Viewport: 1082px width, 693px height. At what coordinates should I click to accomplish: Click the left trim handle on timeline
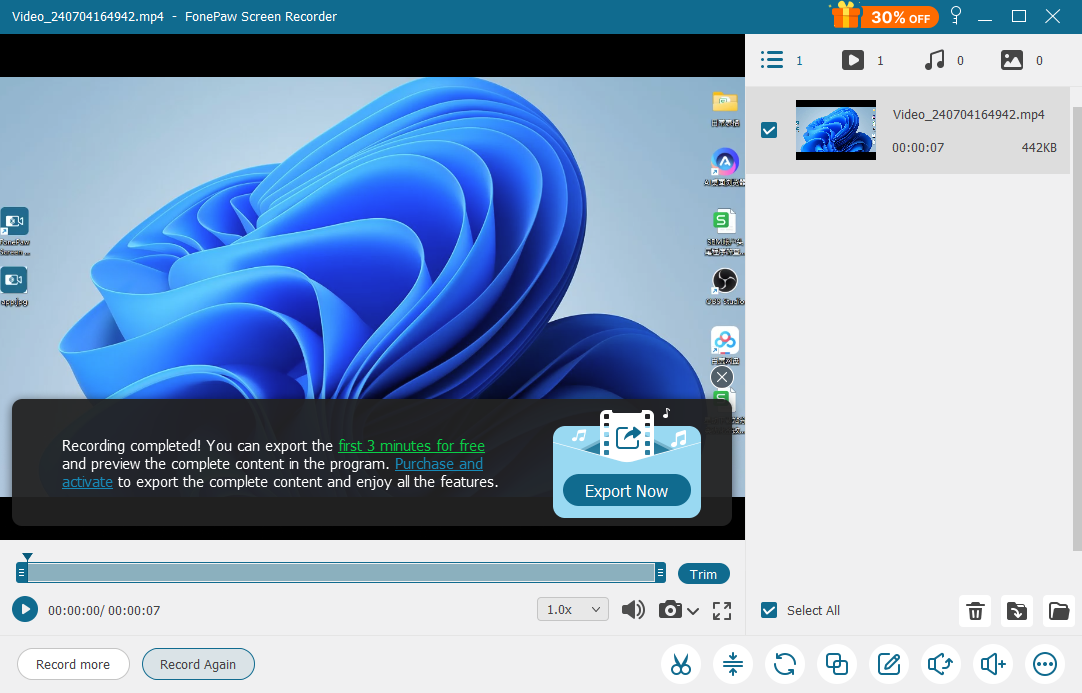(21, 572)
